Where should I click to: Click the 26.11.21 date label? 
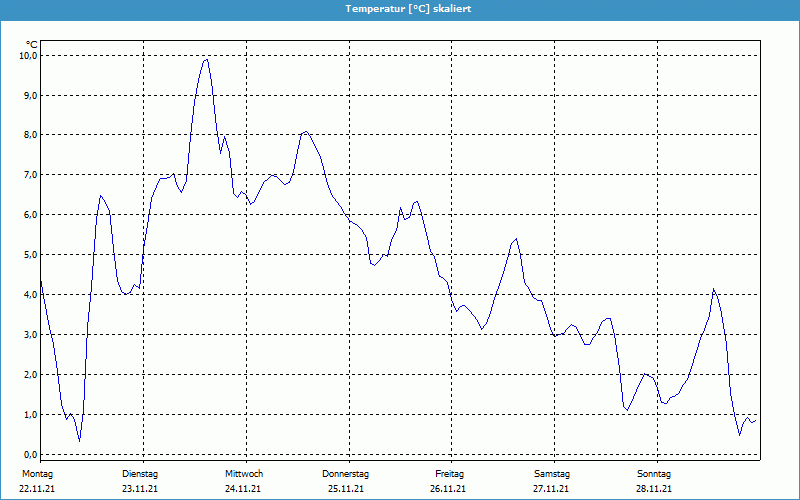tap(449, 489)
